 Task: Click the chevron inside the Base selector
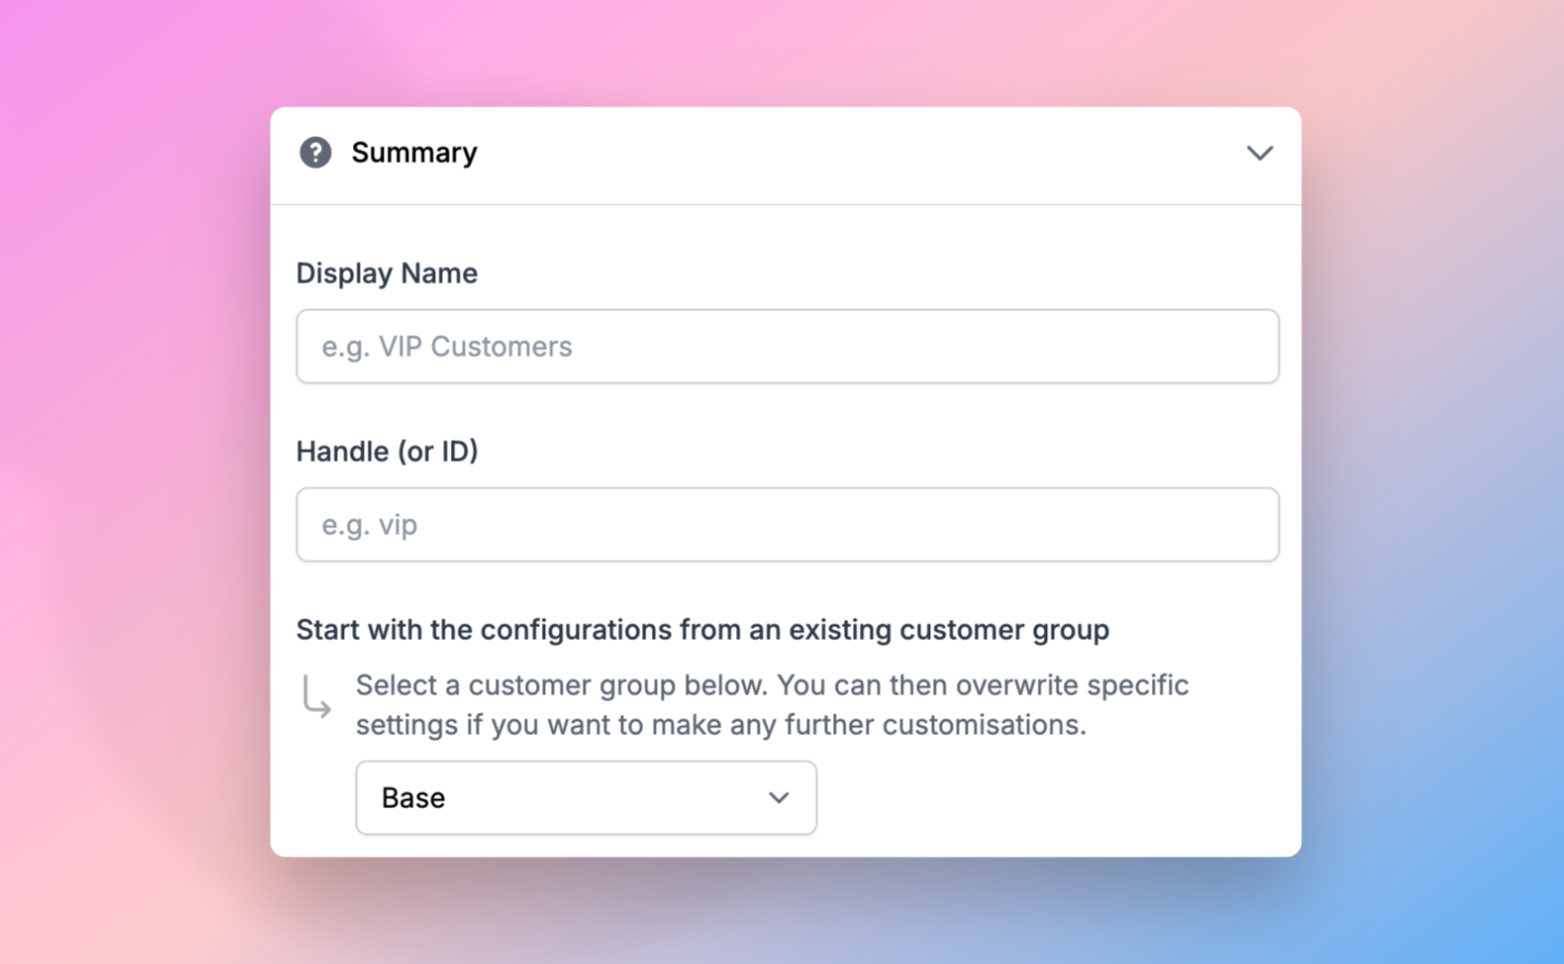[x=776, y=797]
